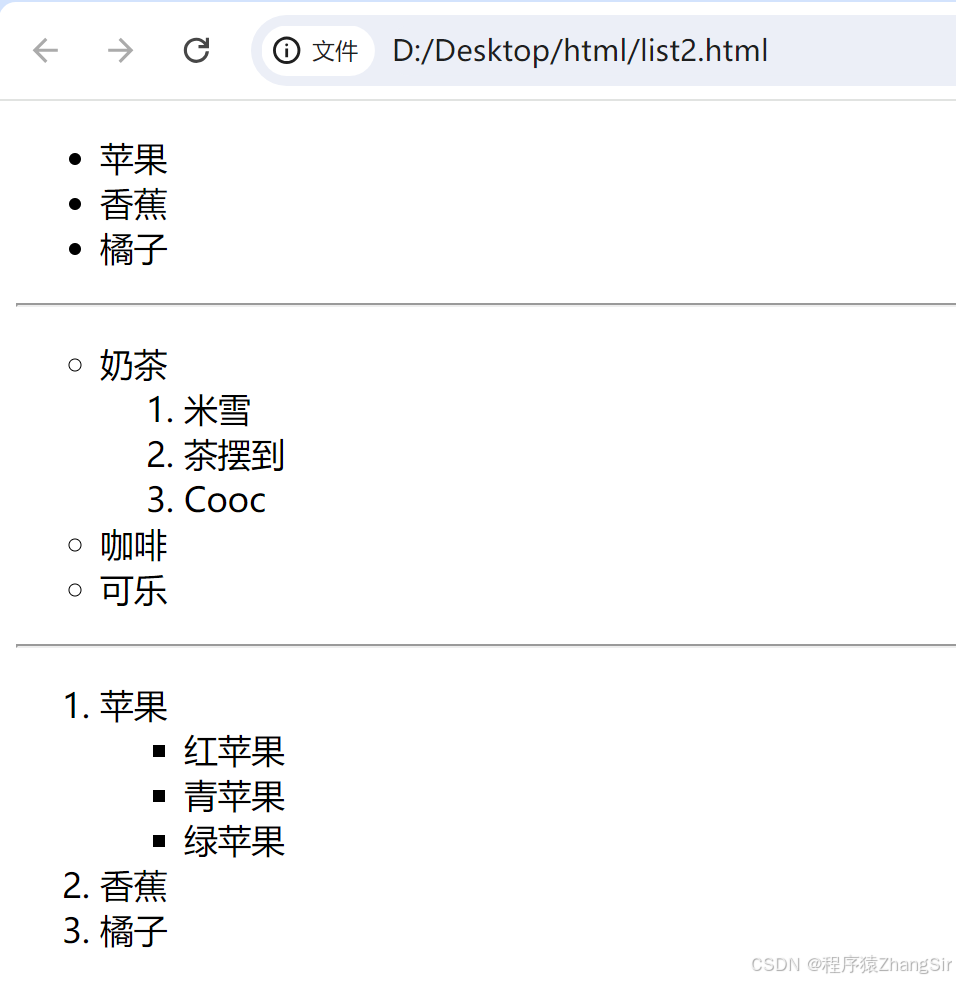Screen dimensions: 956x982
Task: Click 苹果 in the top bulleted list
Action: (x=133, y=159)
